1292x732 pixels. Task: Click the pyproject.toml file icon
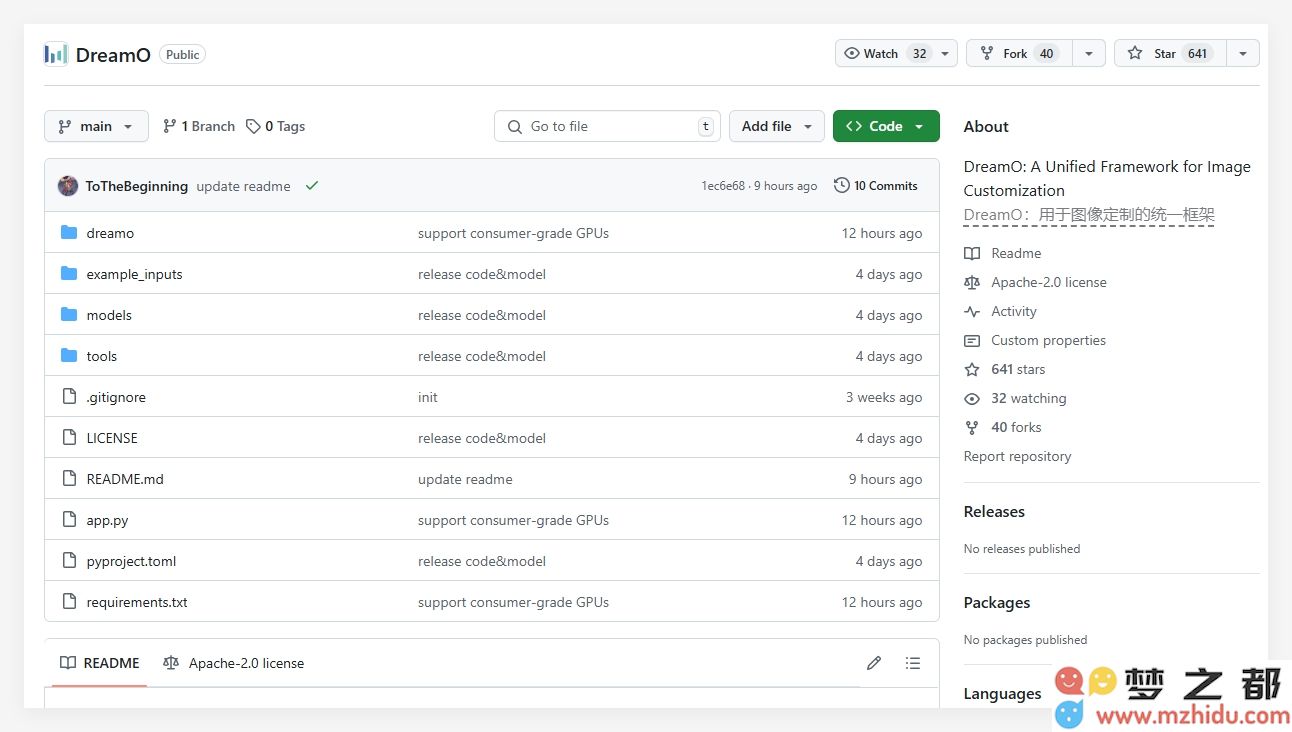pos(69,561)
